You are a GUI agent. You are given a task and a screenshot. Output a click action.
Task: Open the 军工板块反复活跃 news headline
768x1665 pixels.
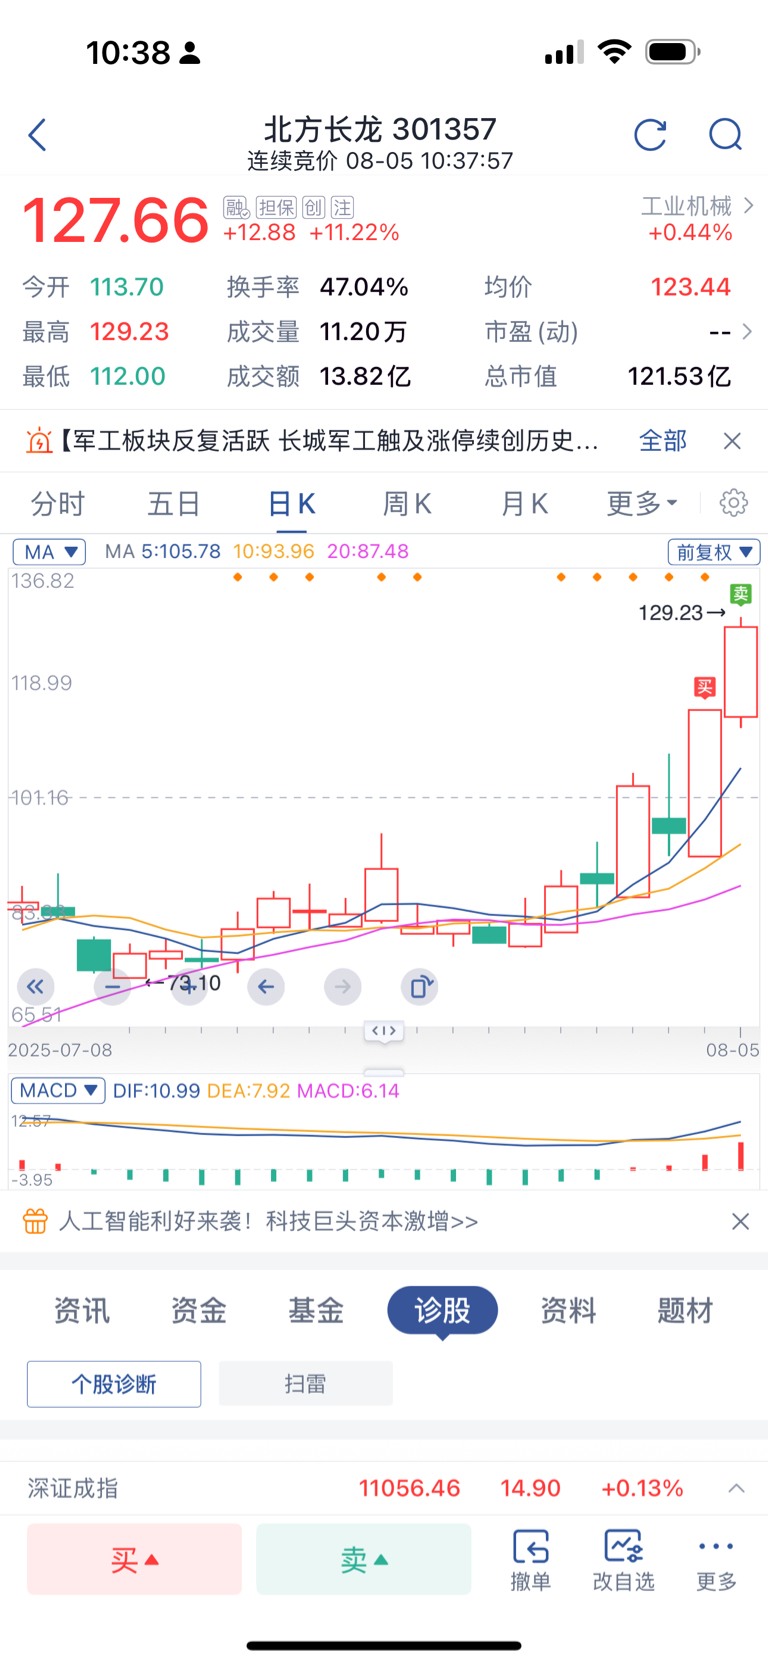click(330, 440)
